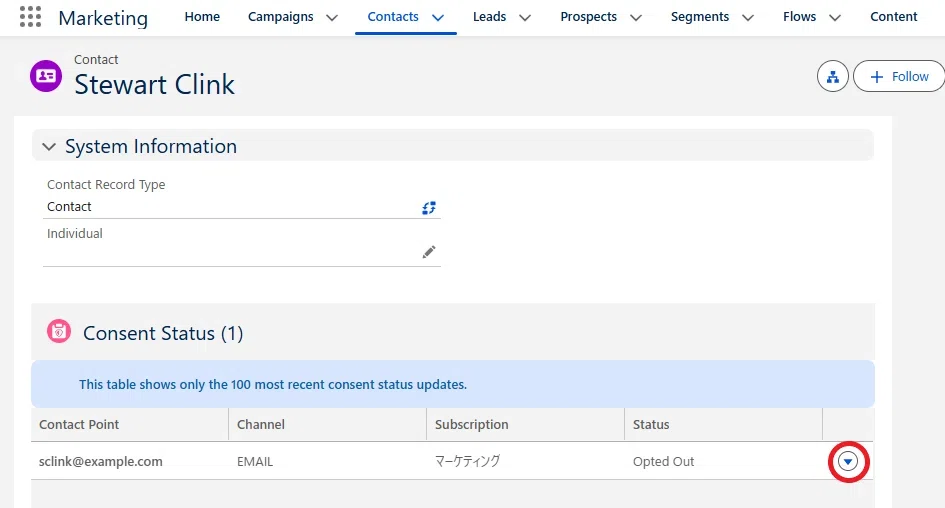Screen dimensions: 945x508
Task: Expand the Segments tab dropdown chevron
Action: coord(748,17)
